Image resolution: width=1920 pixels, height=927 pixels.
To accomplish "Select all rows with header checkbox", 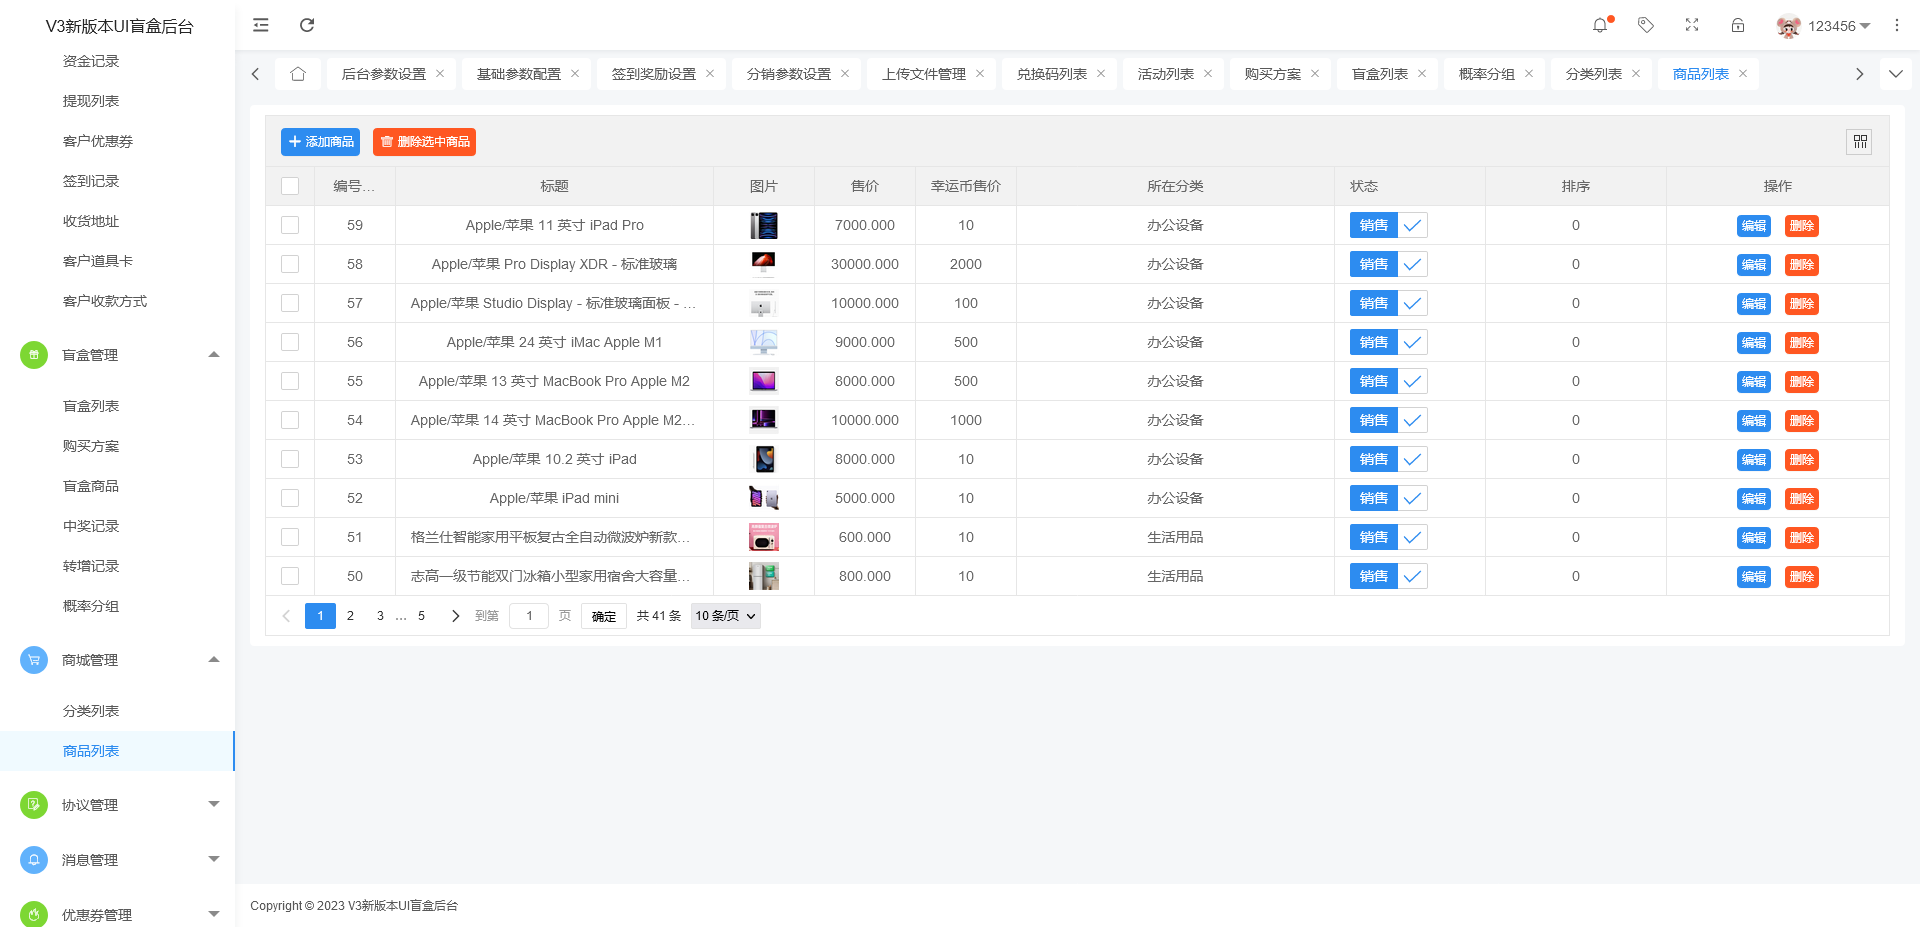I will pos(290,186).
